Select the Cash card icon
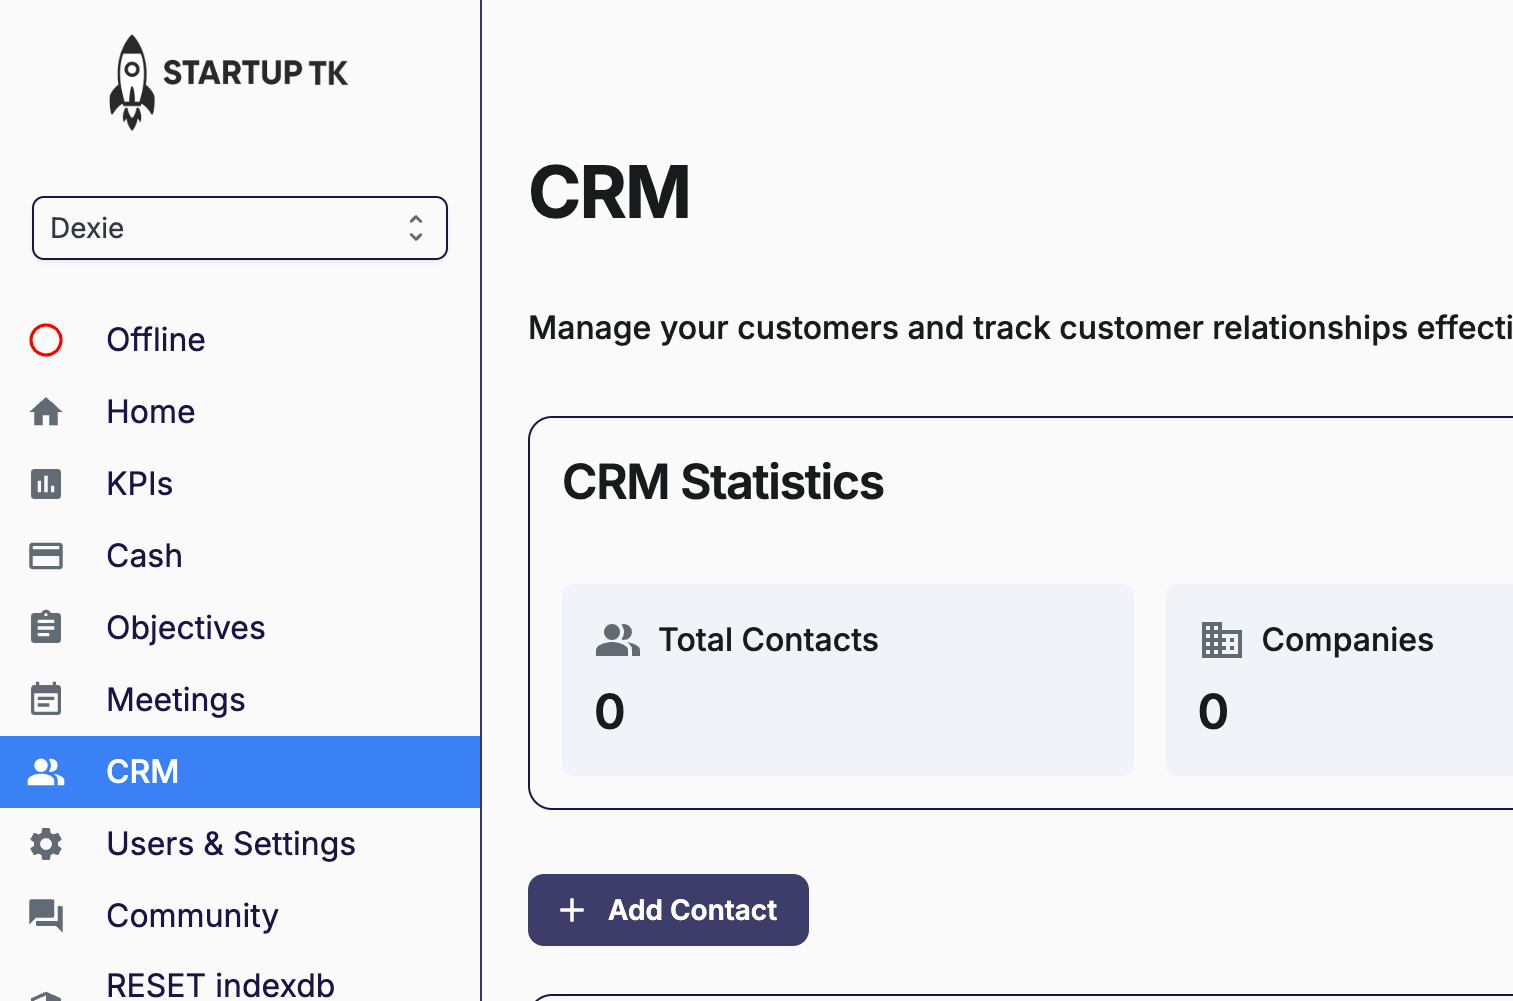The height and width of the screenshot is (1001, 1513). tap(46, 555)
